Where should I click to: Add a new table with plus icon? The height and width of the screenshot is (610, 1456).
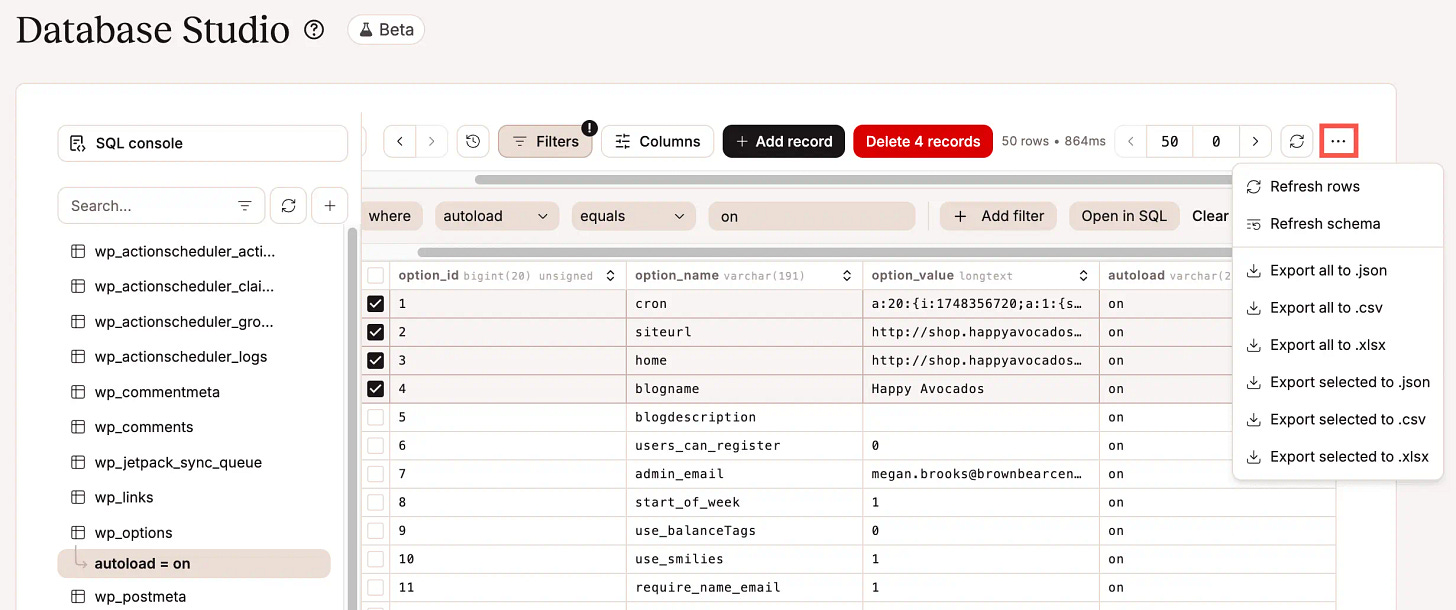coord(329,205)
